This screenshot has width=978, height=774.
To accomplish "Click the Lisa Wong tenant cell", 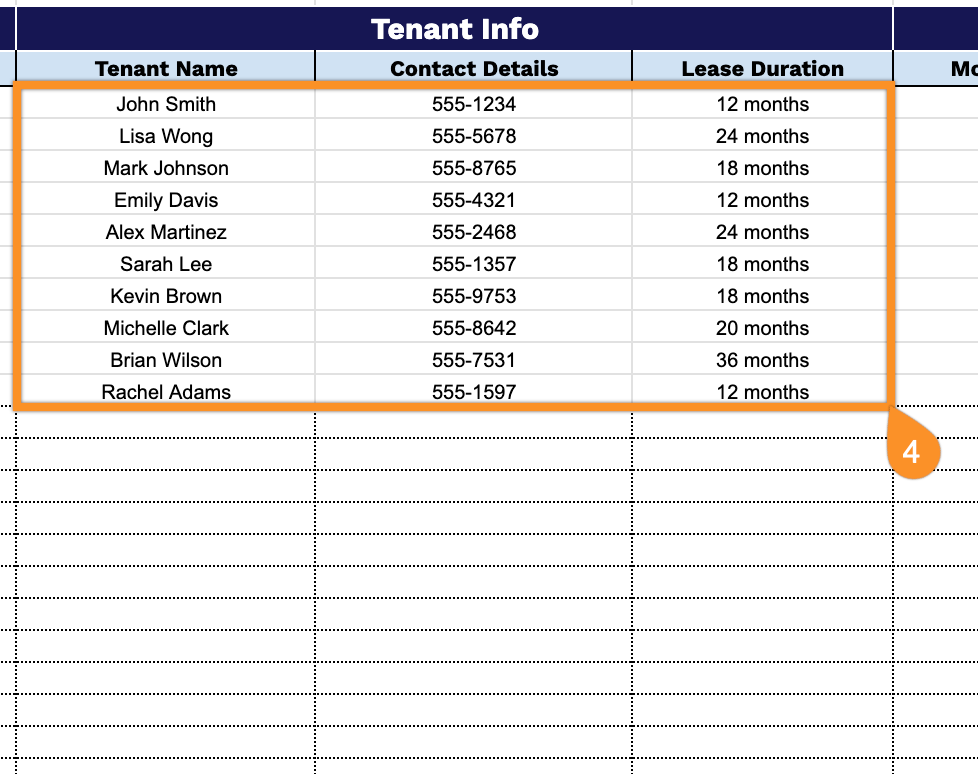I will coord(166,136).
